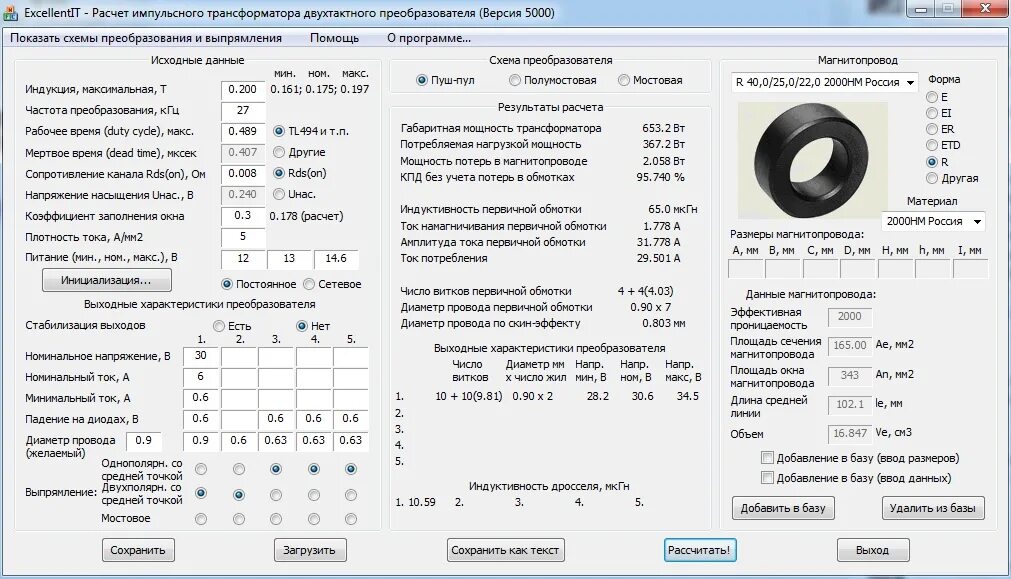Click the current density field 5
The height and width of the screenshot is (579, 1011).
coord(243,237)
